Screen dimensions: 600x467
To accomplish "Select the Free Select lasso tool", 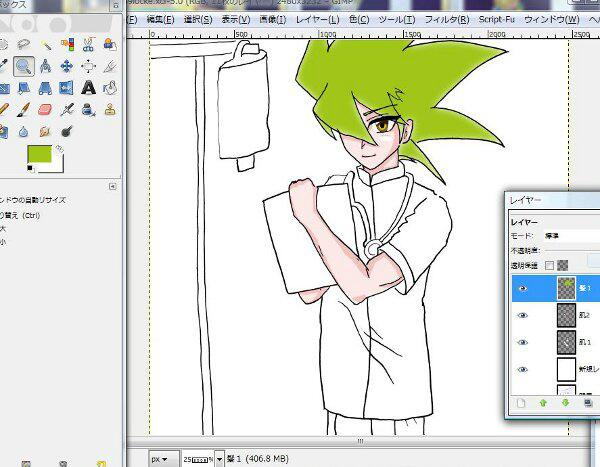I will (x=24, y=45).
